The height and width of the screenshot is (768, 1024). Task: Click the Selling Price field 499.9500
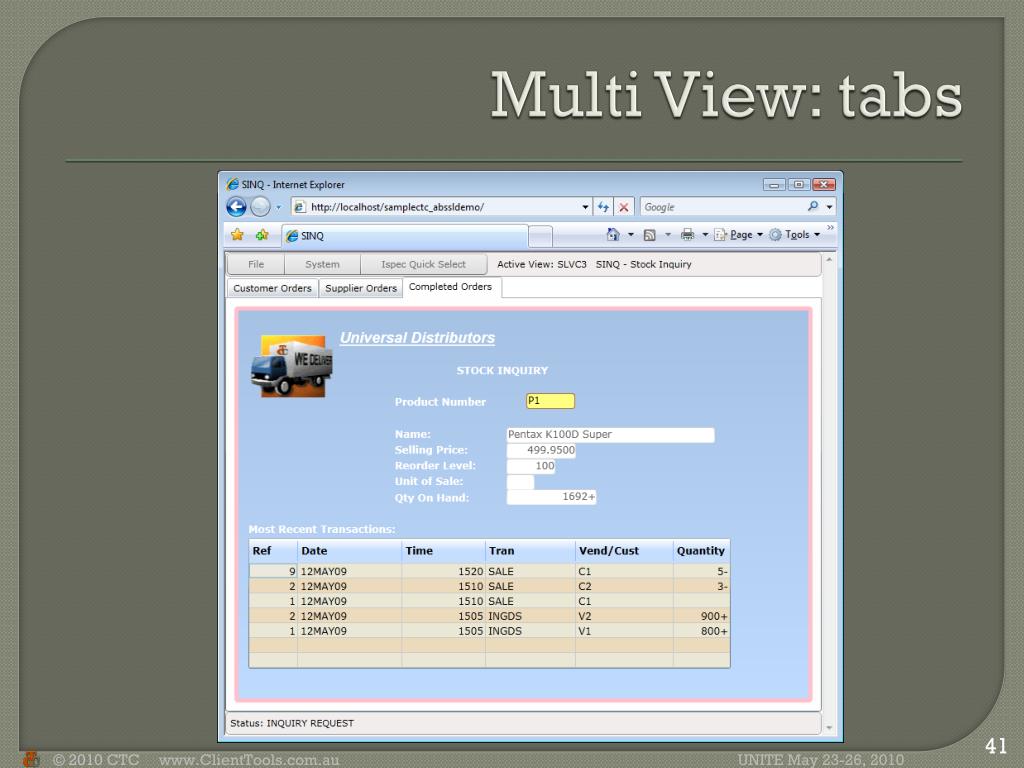coord(541,450)
